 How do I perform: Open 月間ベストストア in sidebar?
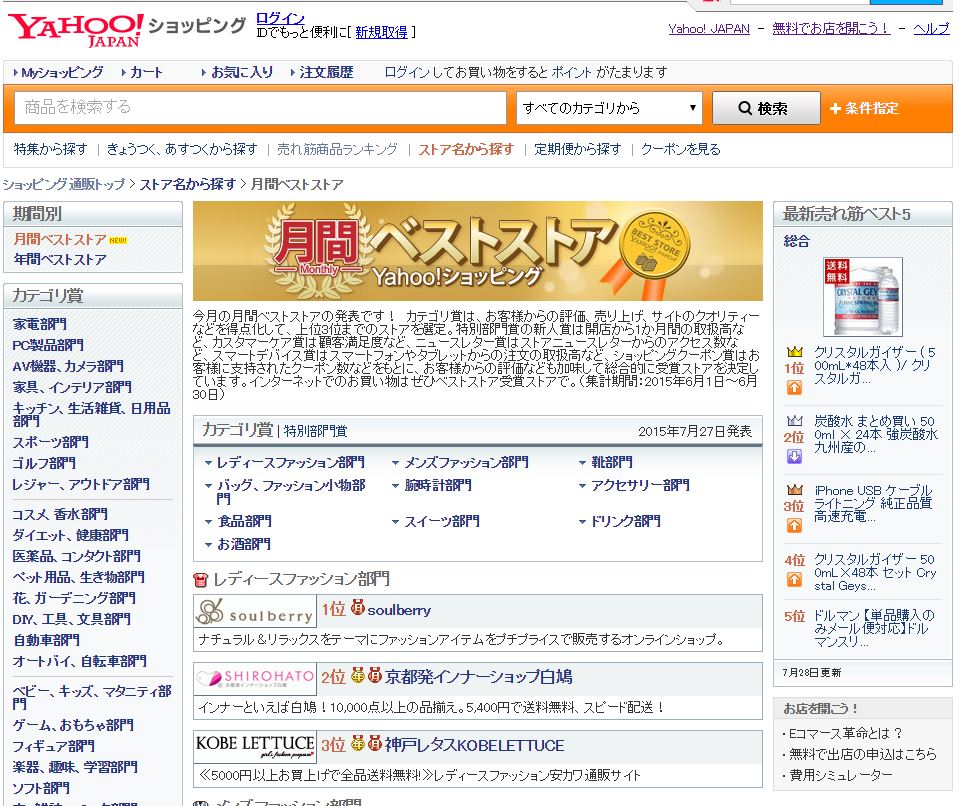[x=60, y=239]
